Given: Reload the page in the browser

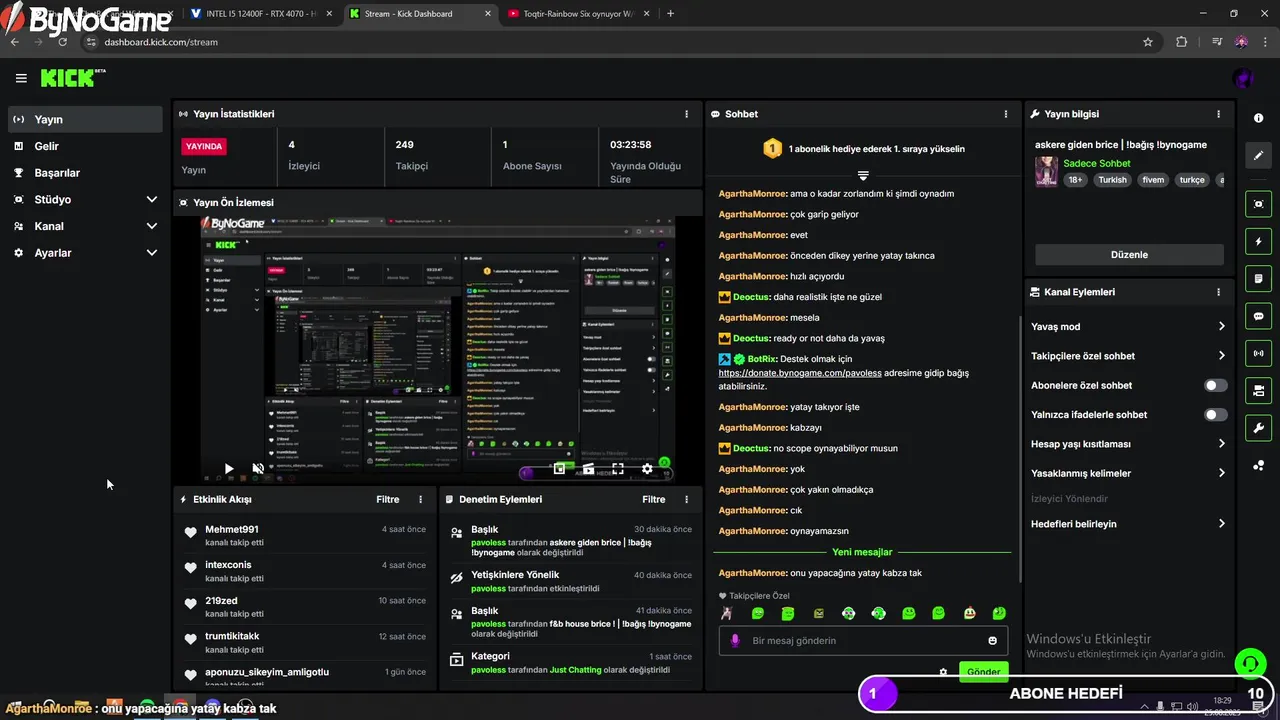Looking at the screenshot, I should coord(63,42).
